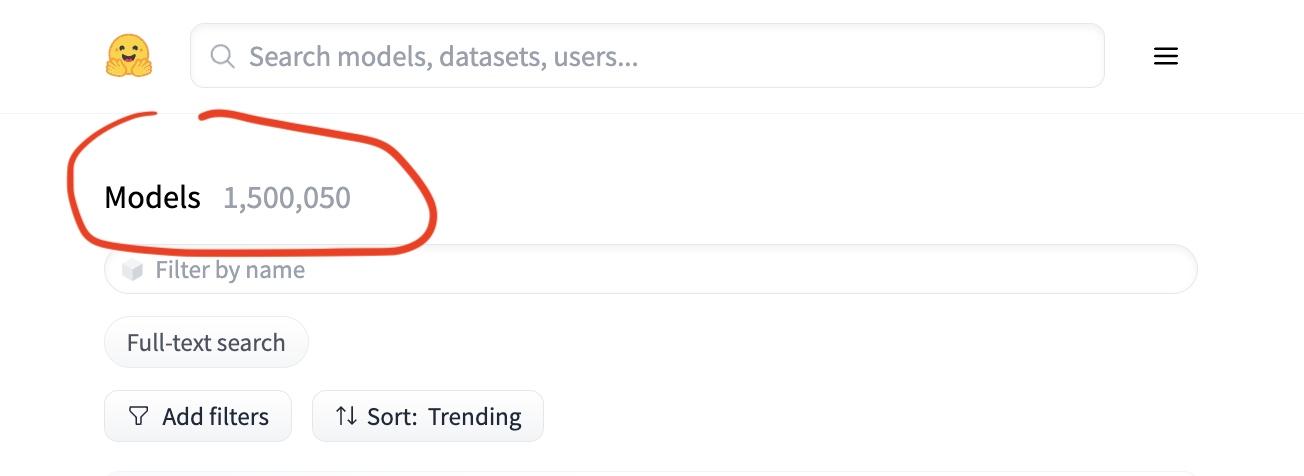The image size is (1304, 476).
Task: Click the Hugging Face emoji logo
Action: [x=129, y=56]
